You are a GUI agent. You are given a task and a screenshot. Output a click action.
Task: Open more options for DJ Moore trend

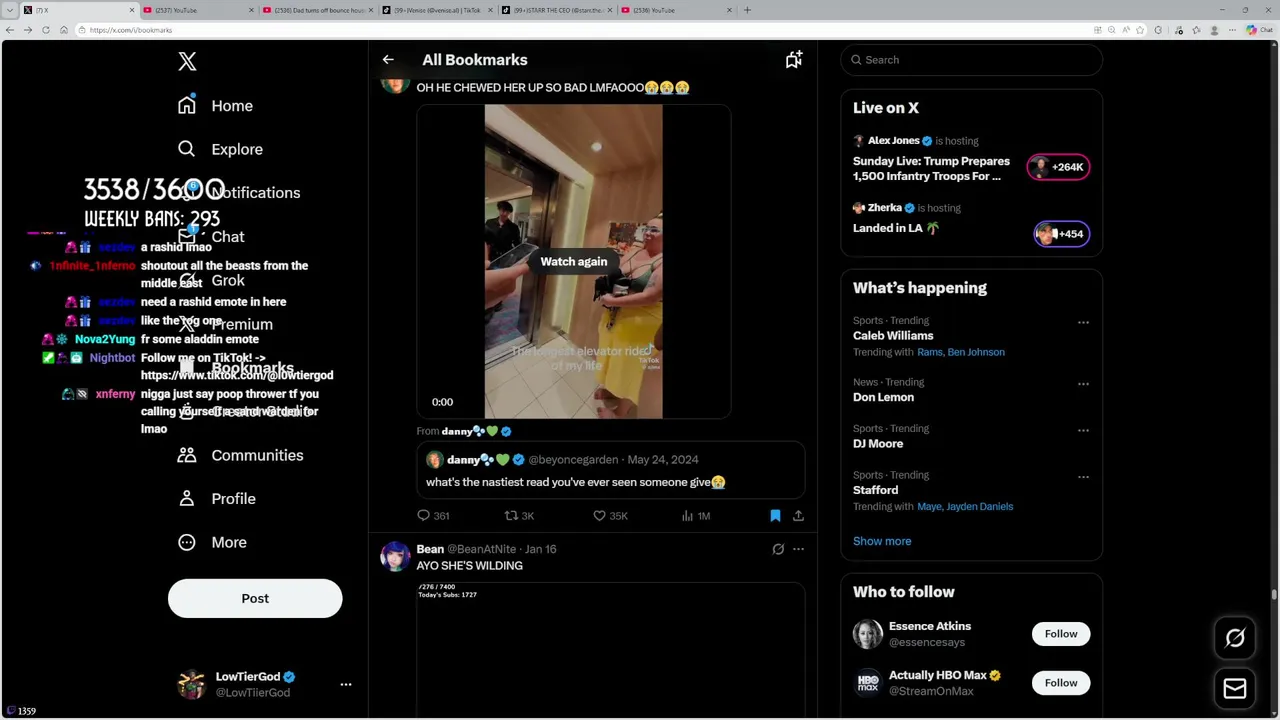point(1083,430)
